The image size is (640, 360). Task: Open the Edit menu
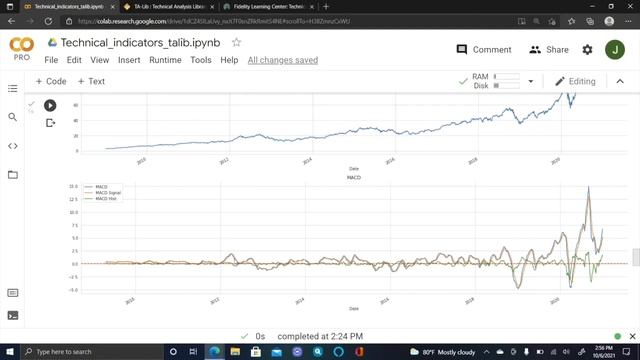pyautogui.click(x=74, y=60)
